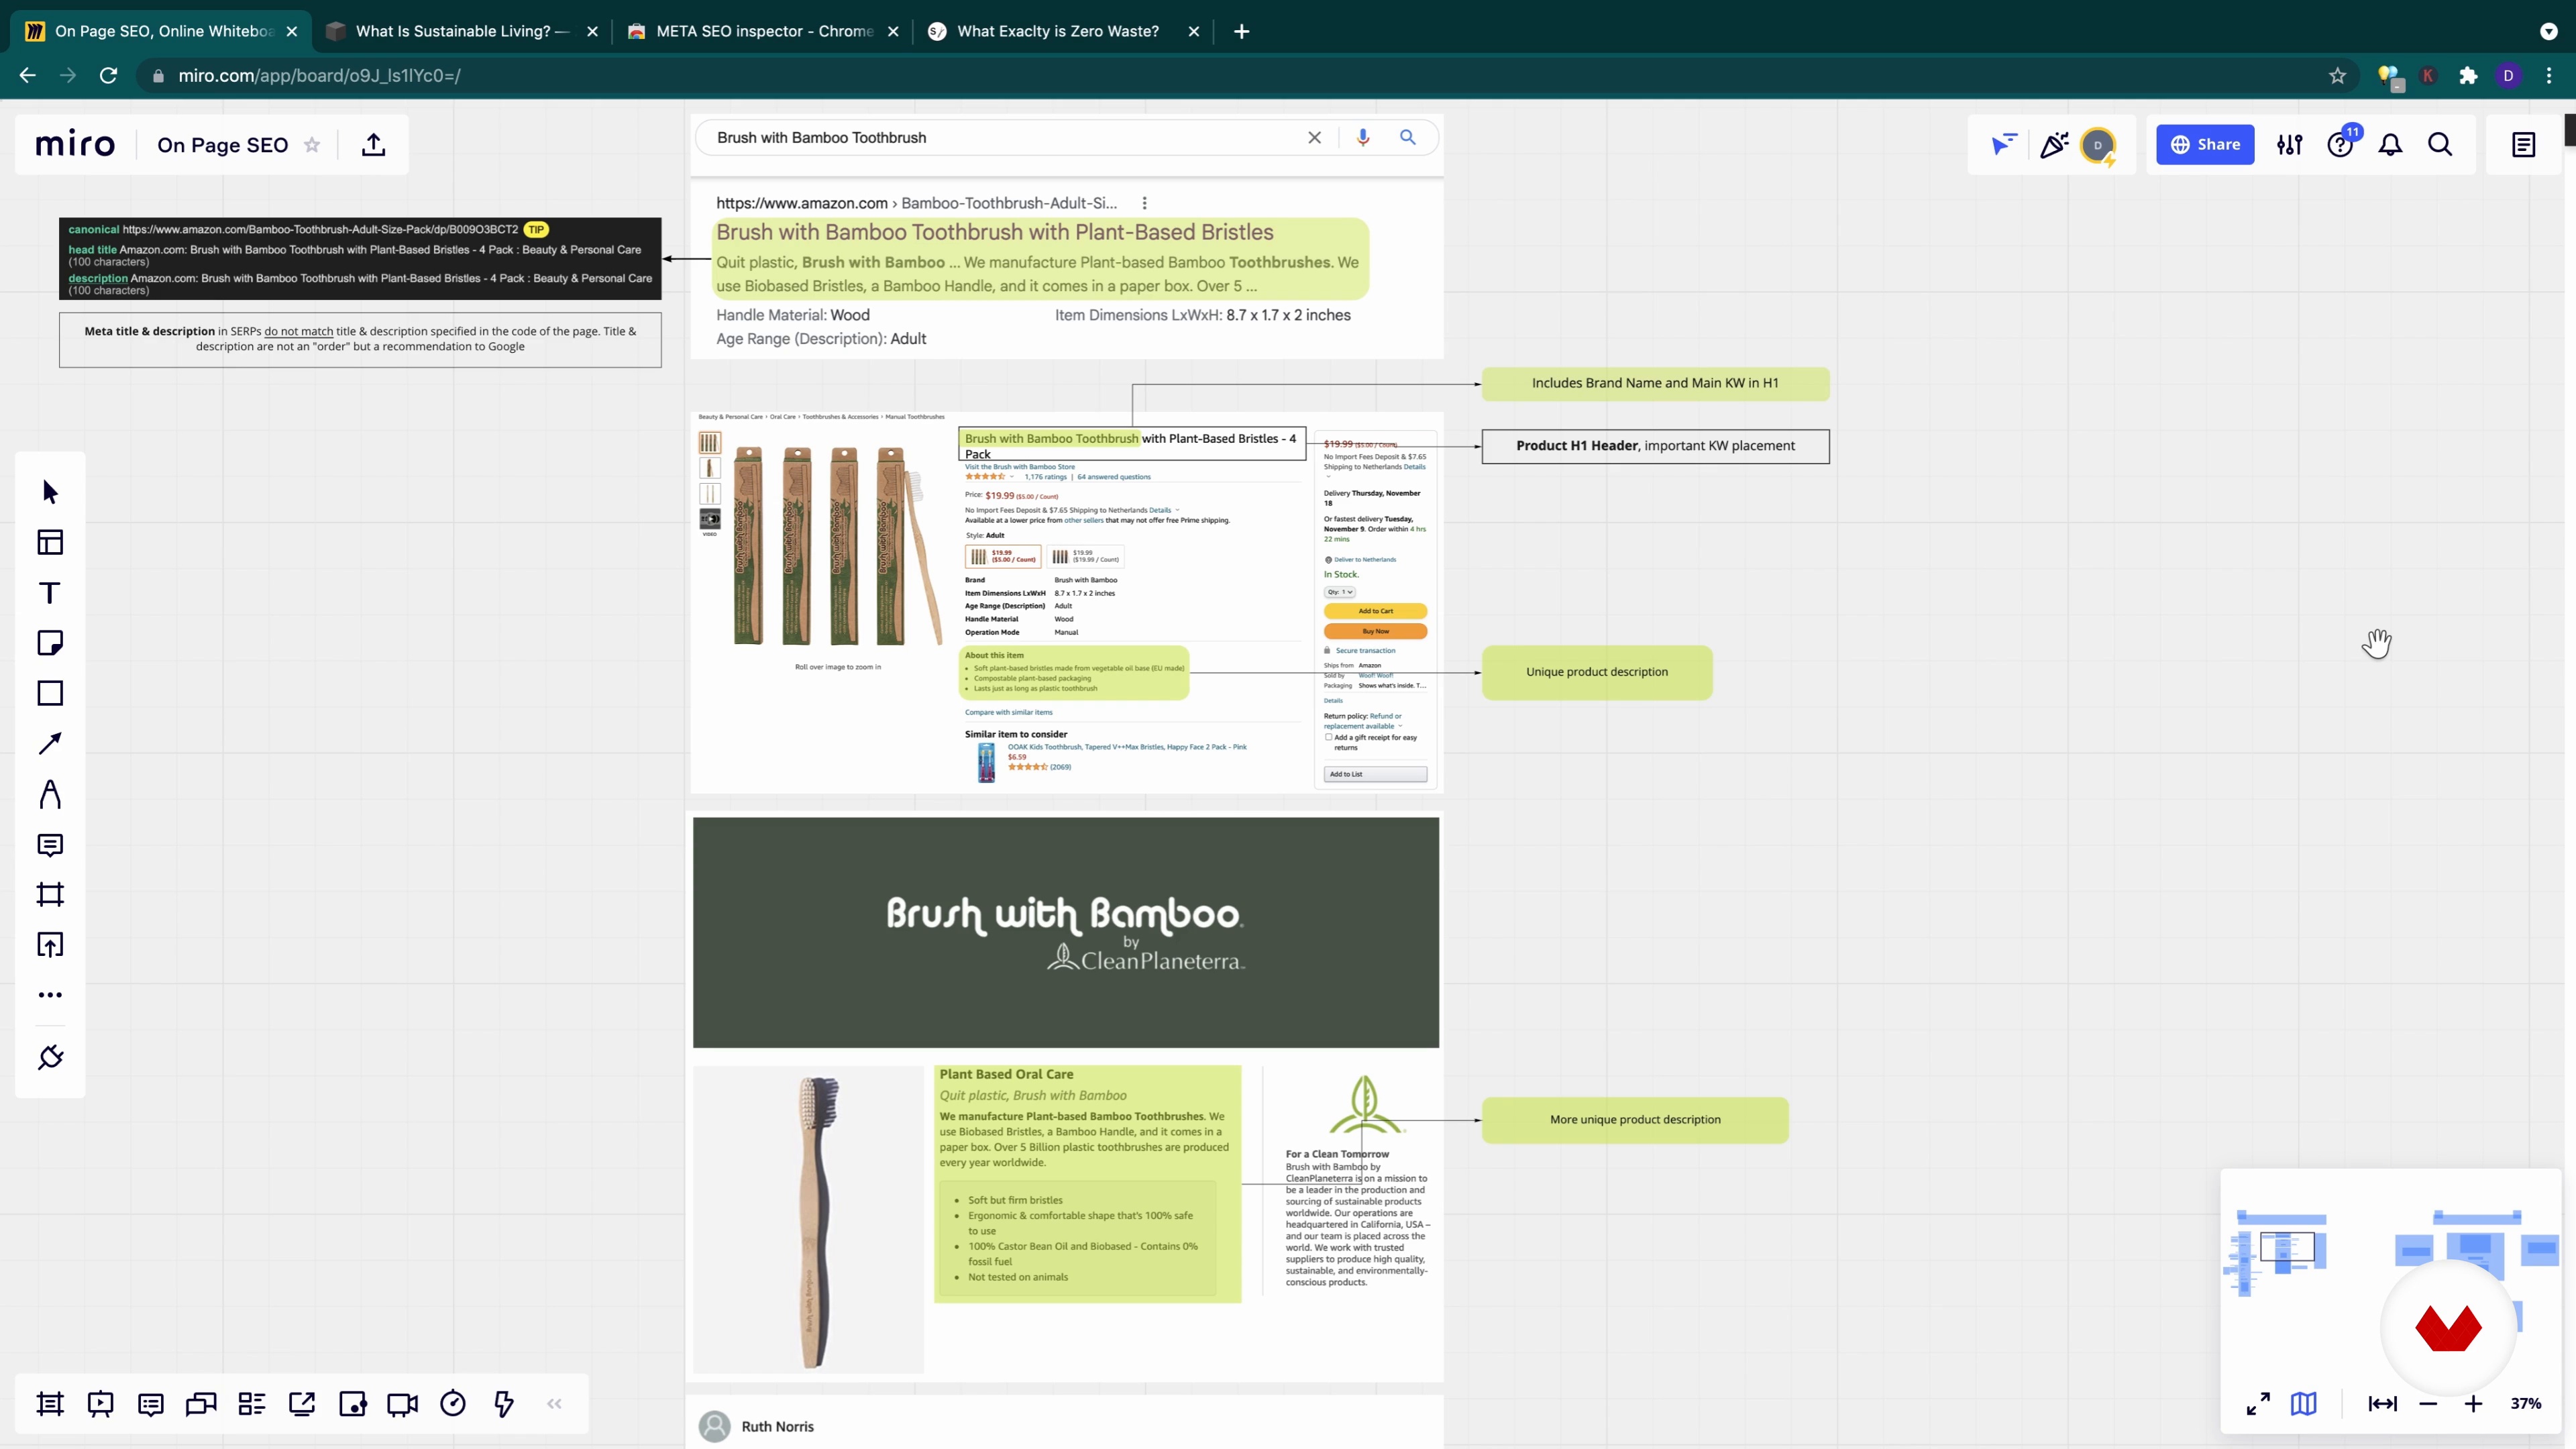Collapse the bottom toolbar chevrons
This screenshot has height=1449, width=2576.
tap(554, 1404)
